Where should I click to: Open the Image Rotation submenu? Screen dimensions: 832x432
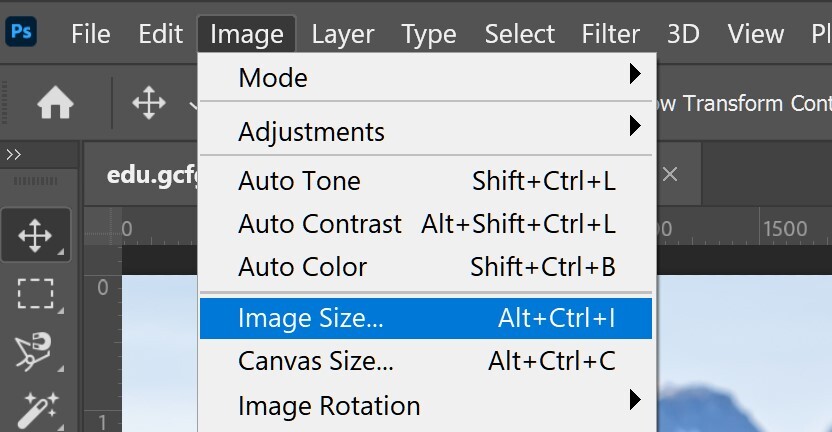point(634,404)
